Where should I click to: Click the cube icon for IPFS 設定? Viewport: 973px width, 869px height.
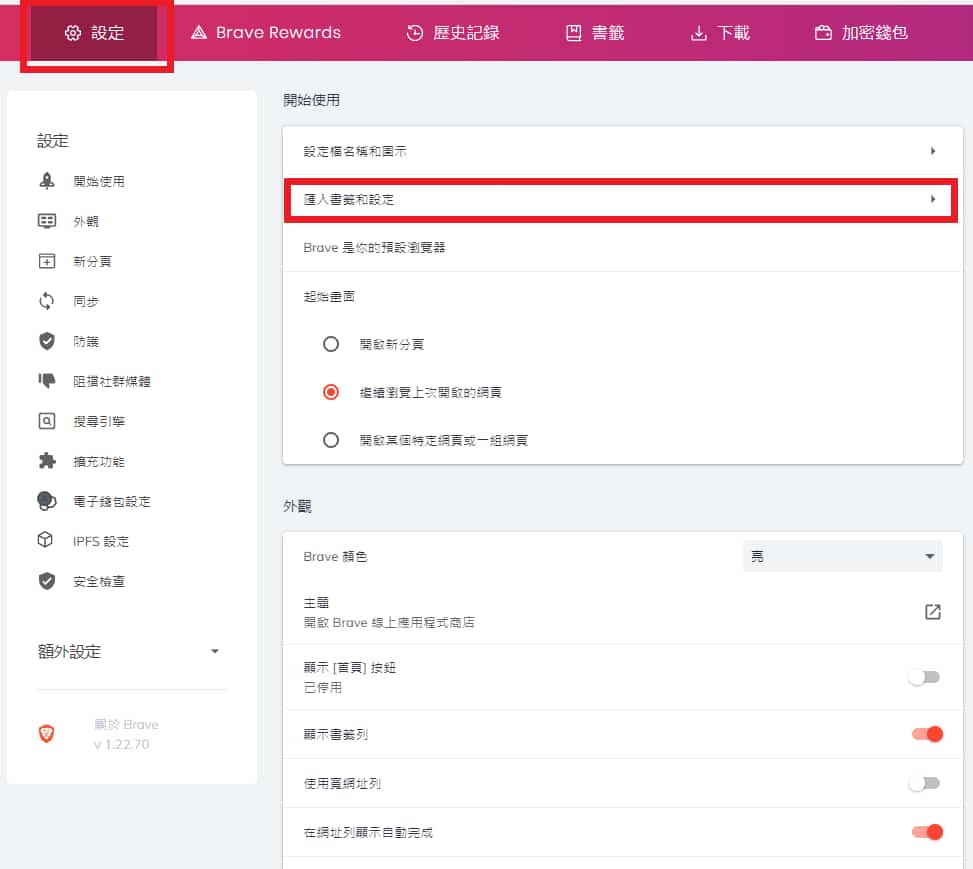tap(46, 541)
